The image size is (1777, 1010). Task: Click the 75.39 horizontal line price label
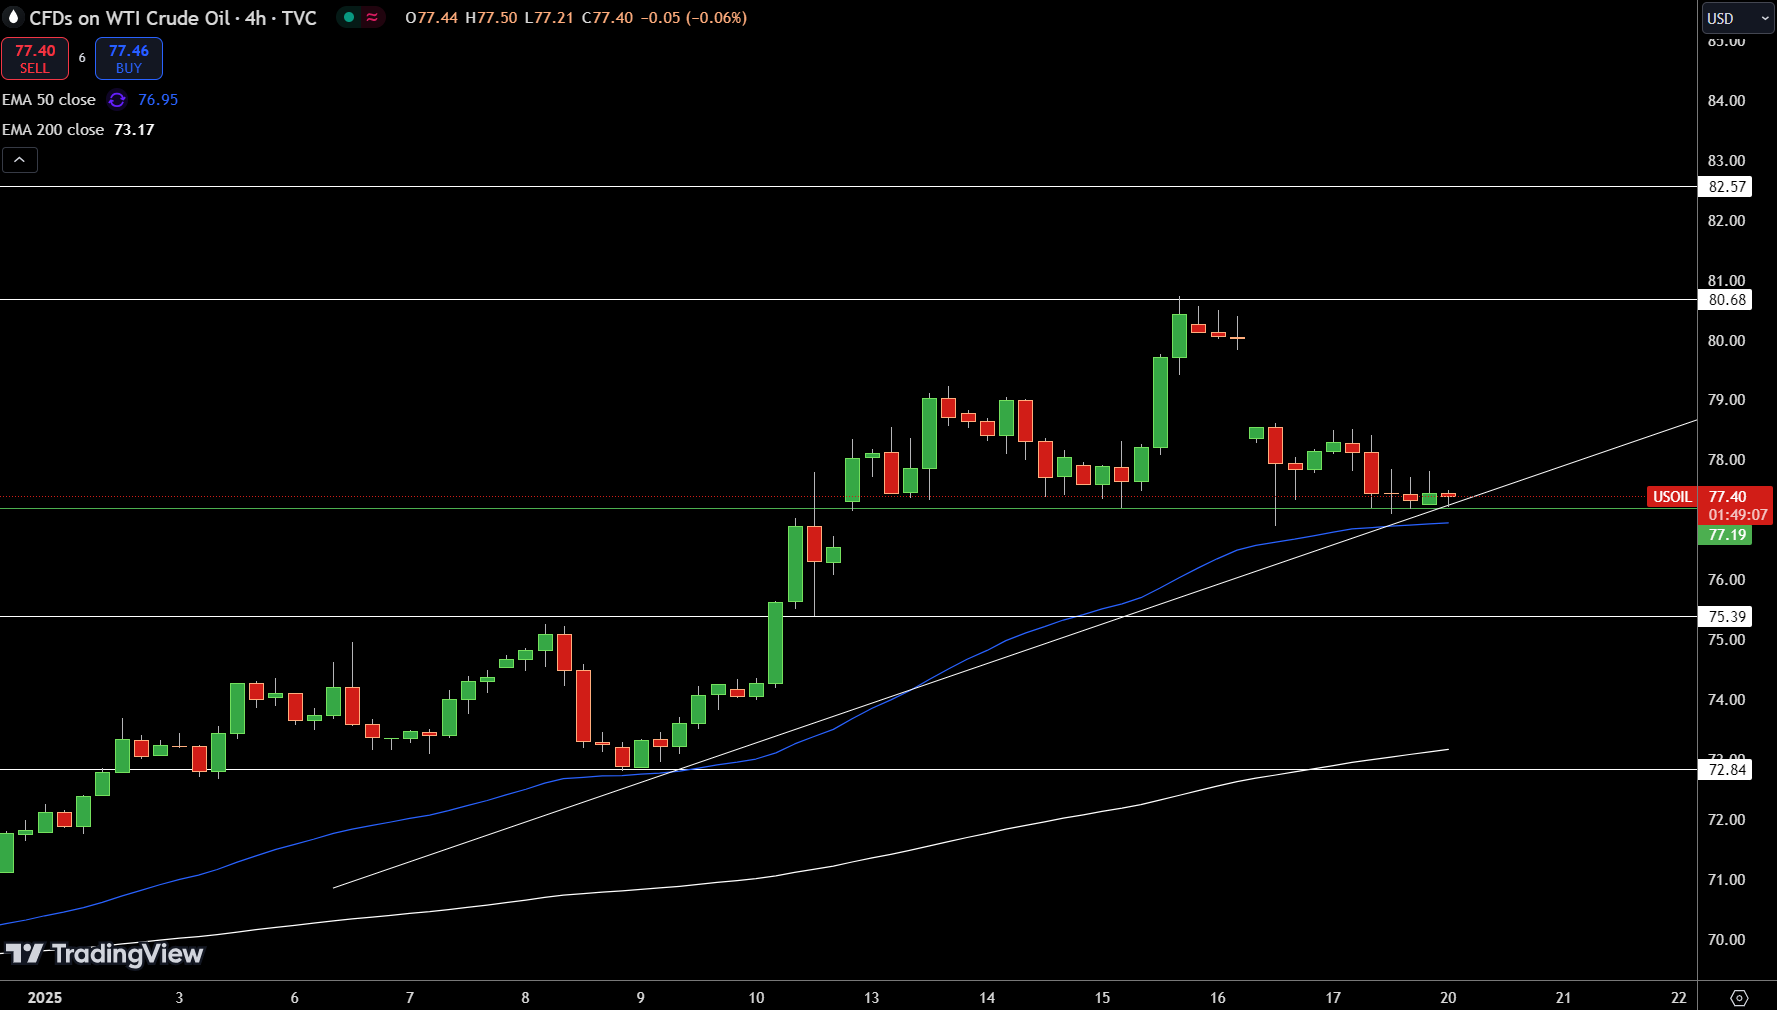tap(1726, 617)
